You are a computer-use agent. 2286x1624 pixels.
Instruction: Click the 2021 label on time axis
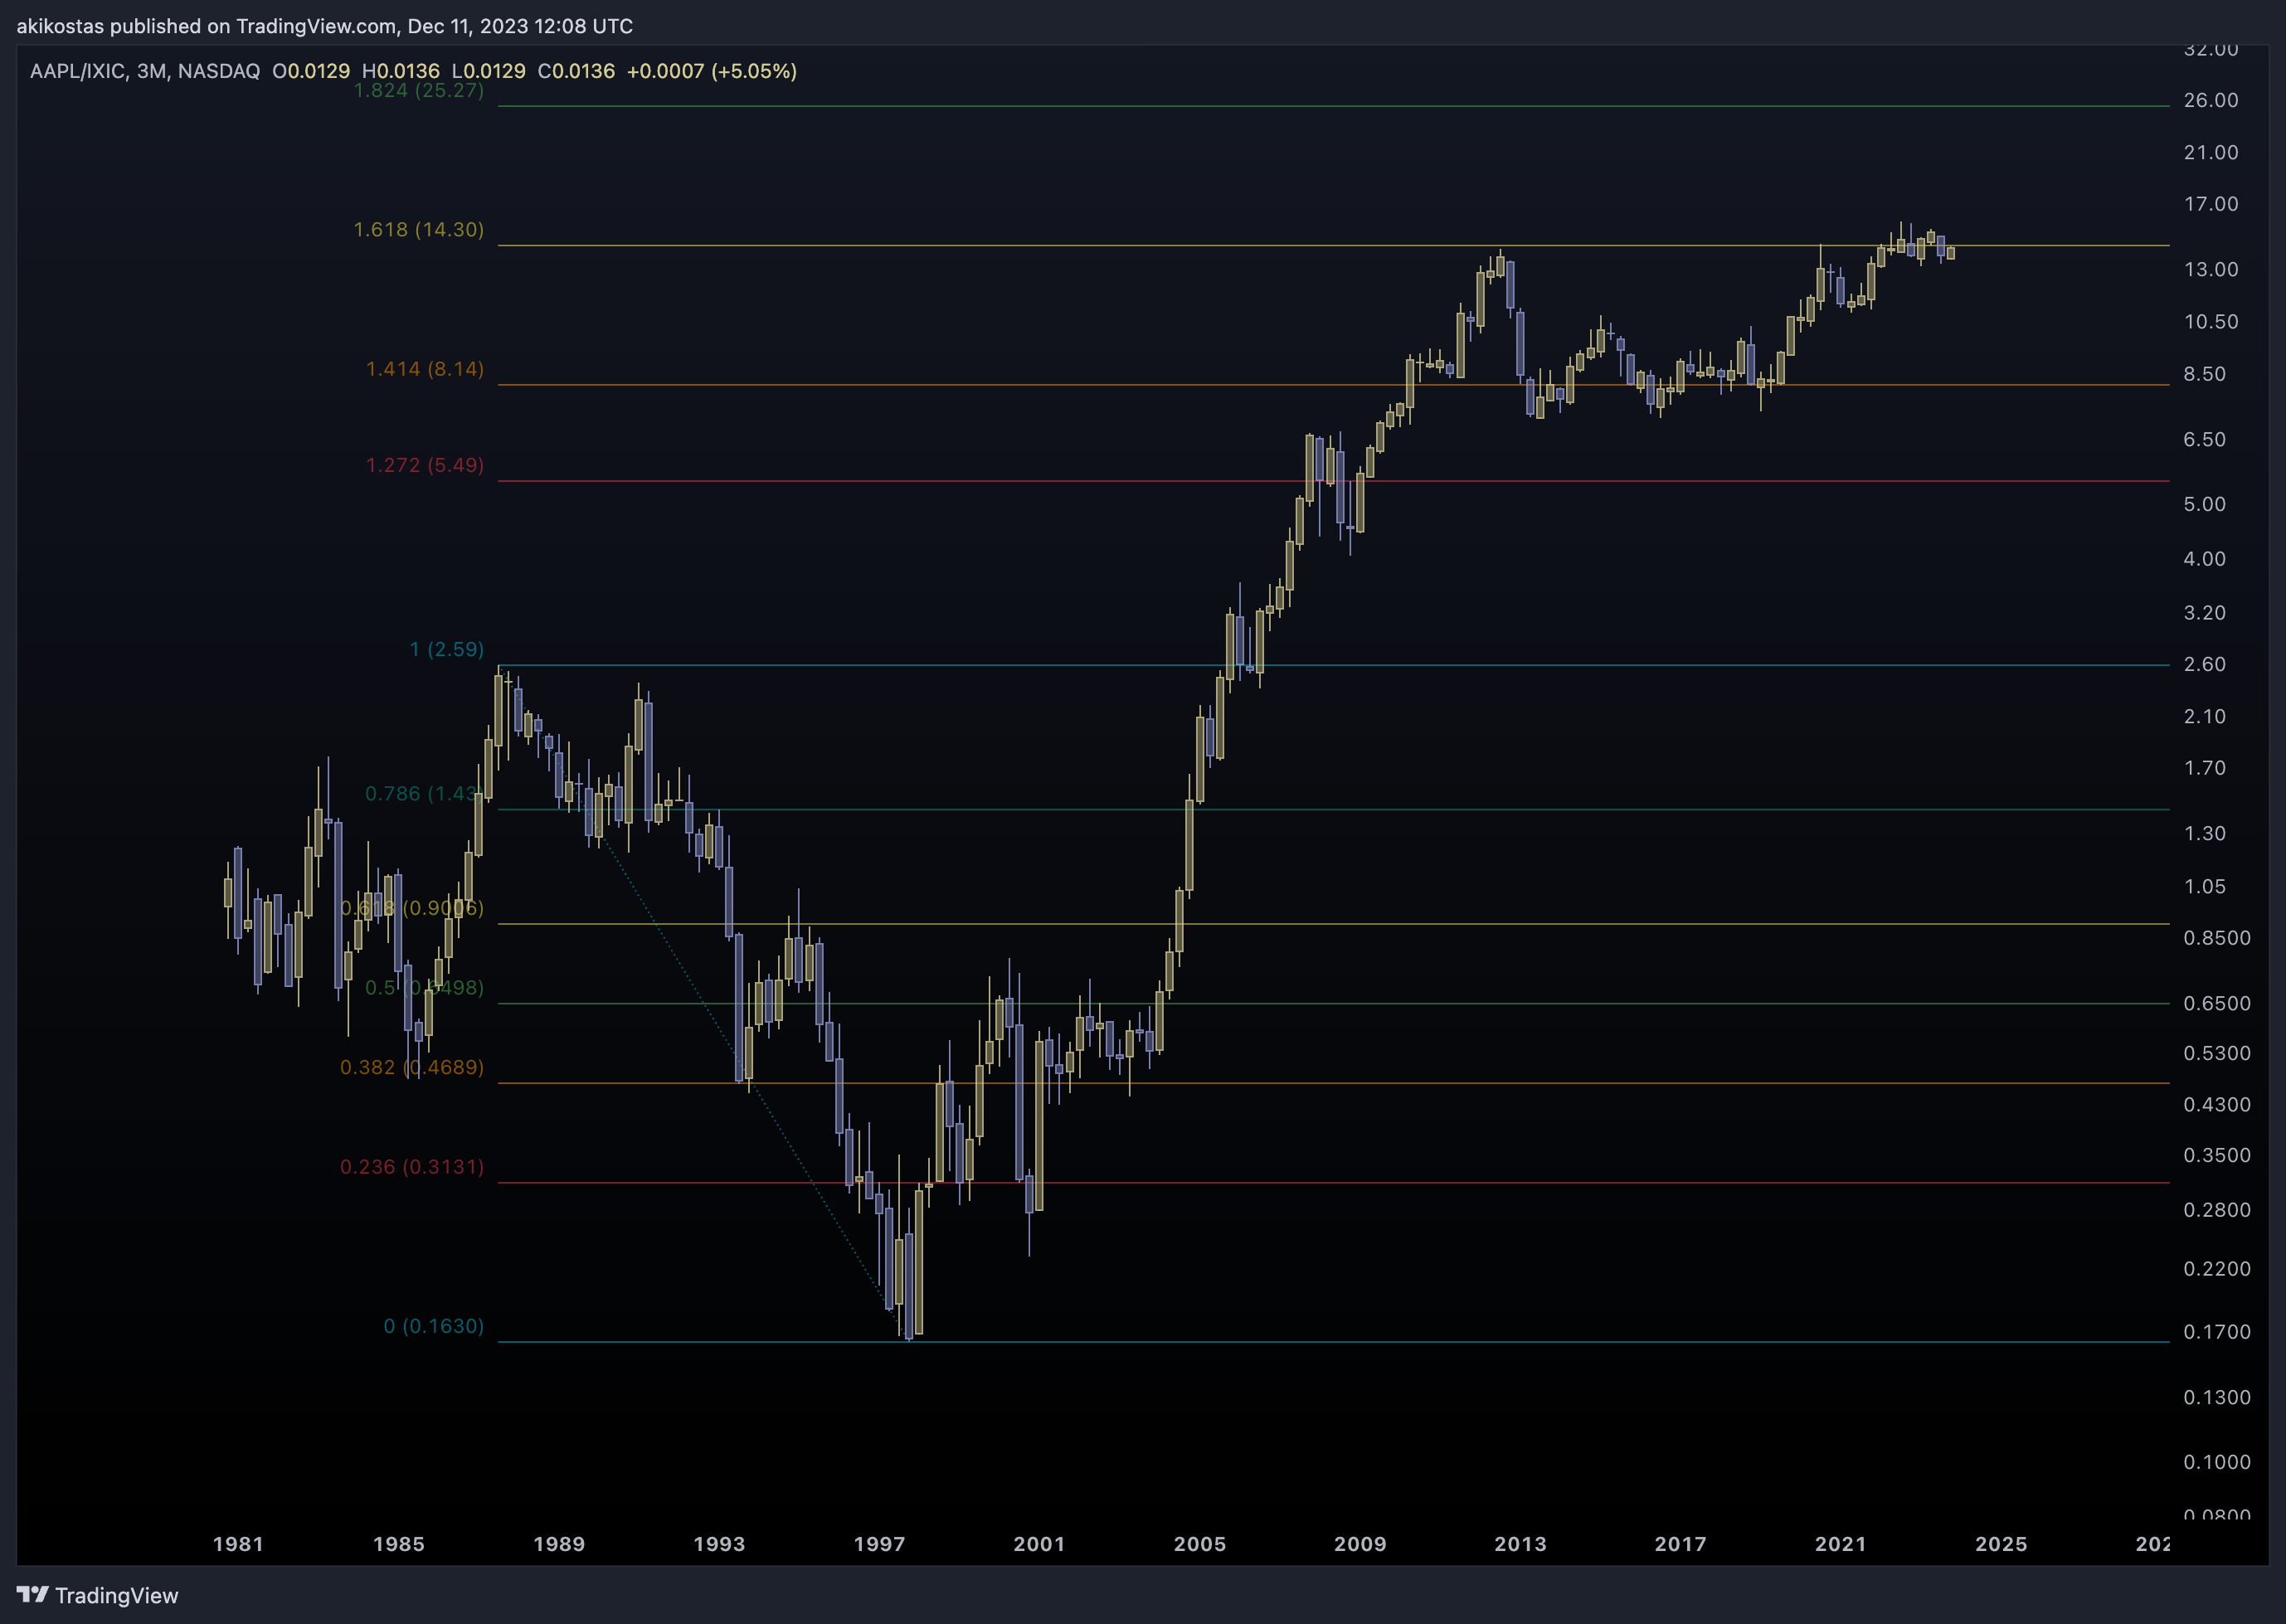tap(1841, 1544)
